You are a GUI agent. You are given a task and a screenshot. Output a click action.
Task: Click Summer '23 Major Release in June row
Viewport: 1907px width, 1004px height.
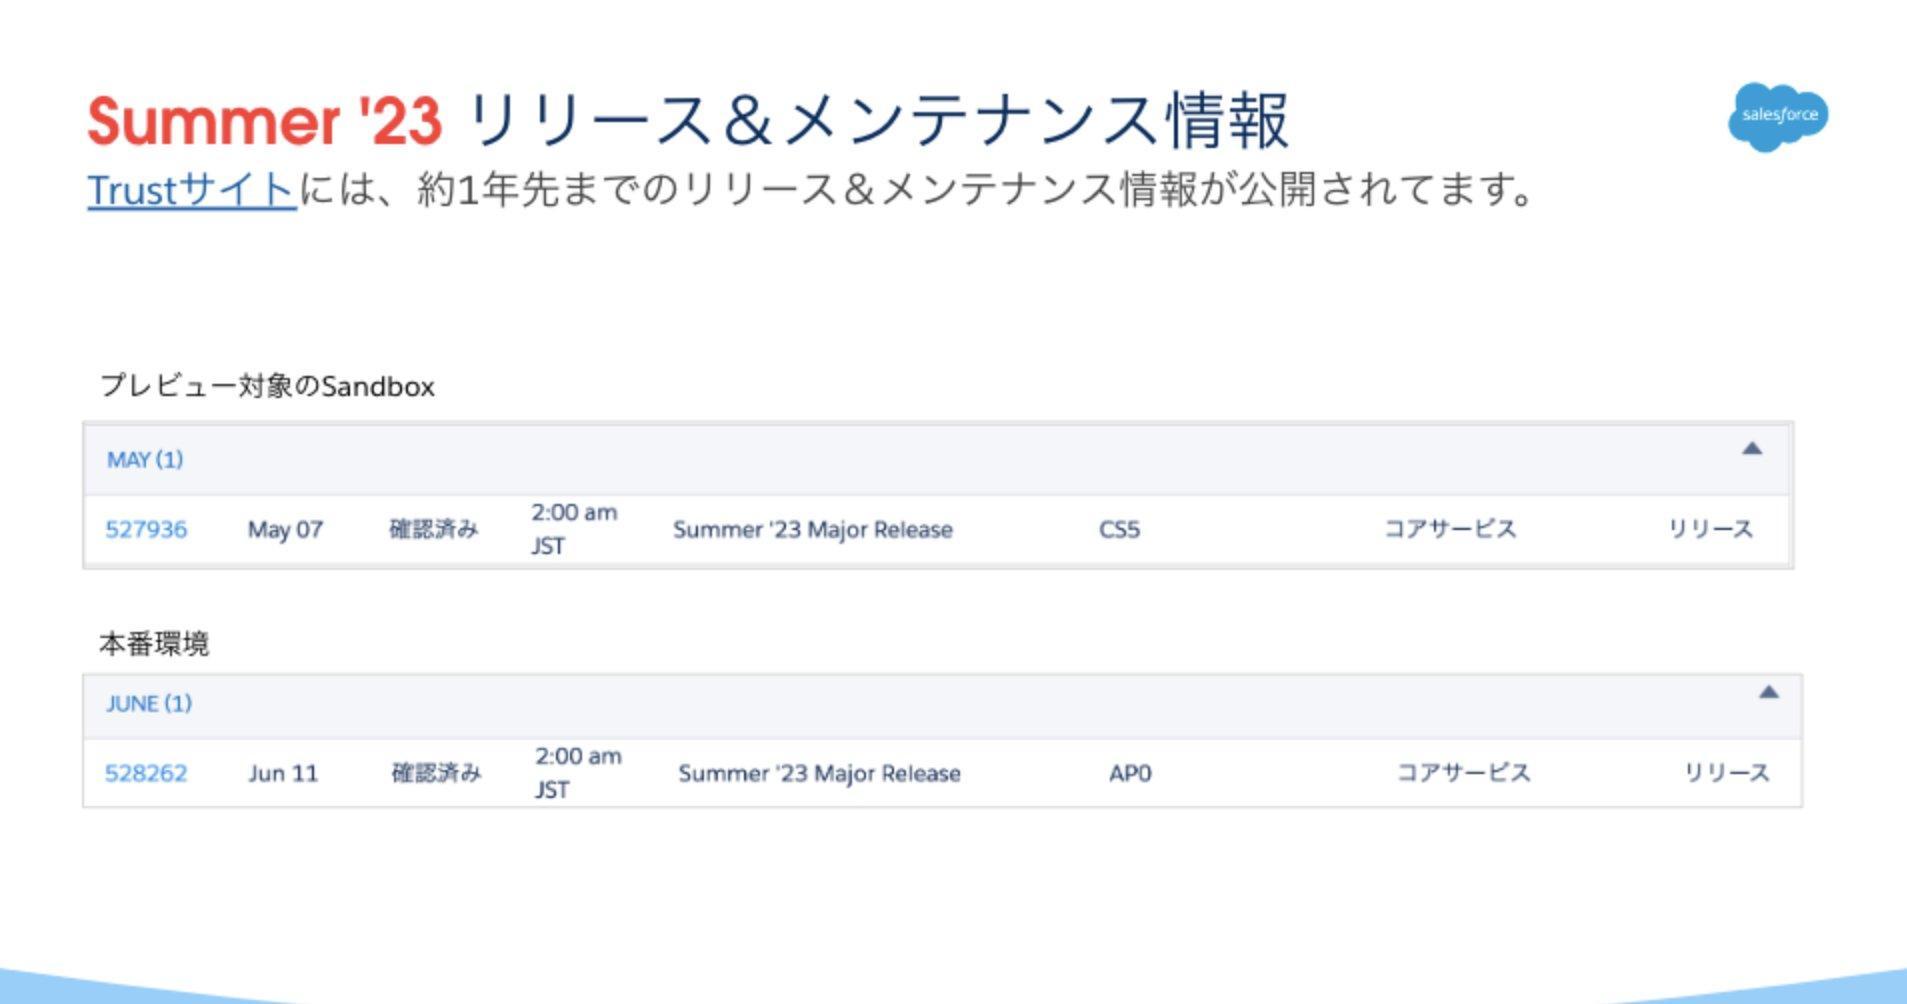point(819,773)
